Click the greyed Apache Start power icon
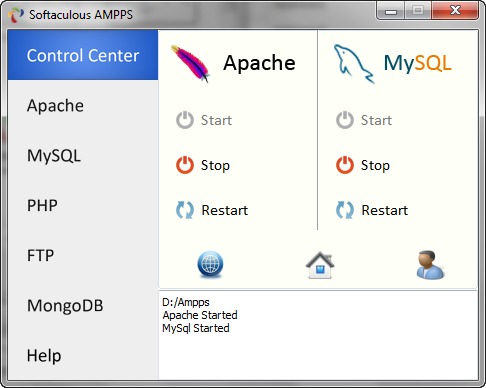 (185, 120)
